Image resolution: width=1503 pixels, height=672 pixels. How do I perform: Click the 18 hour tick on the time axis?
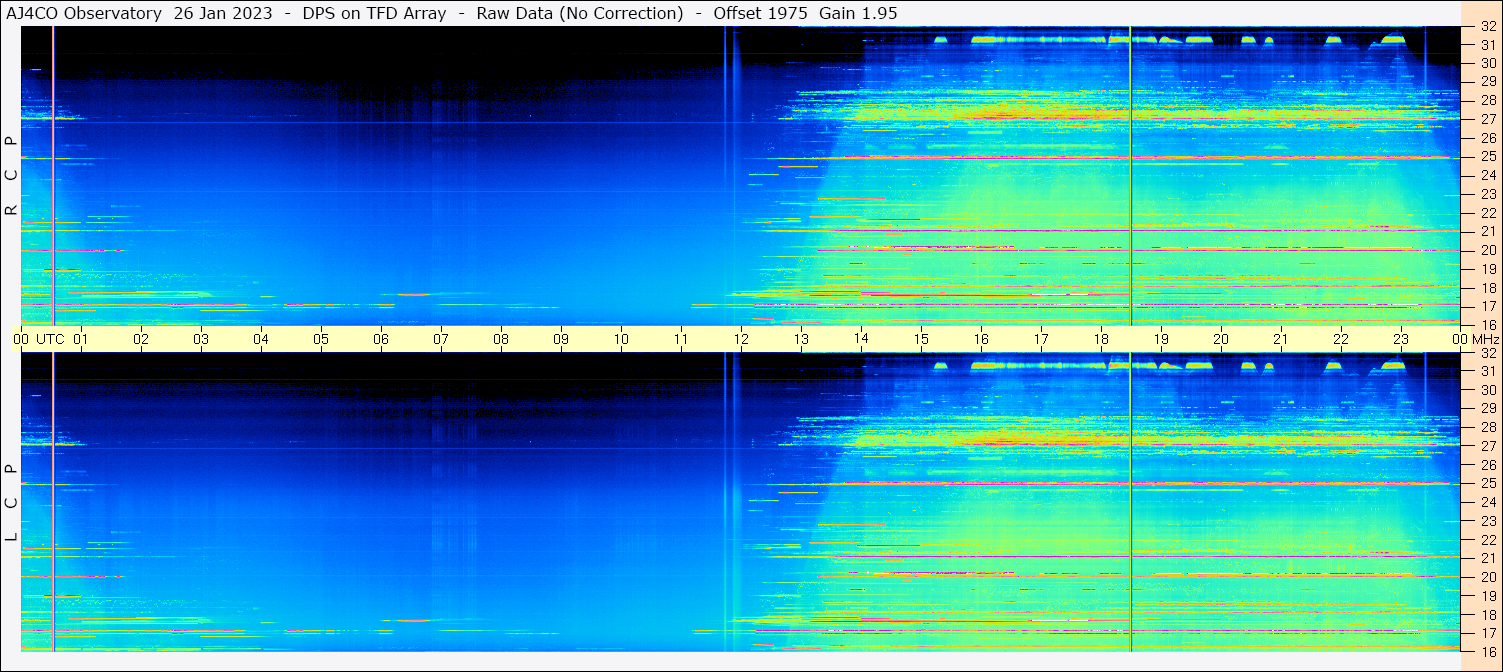coord(1101,339)
